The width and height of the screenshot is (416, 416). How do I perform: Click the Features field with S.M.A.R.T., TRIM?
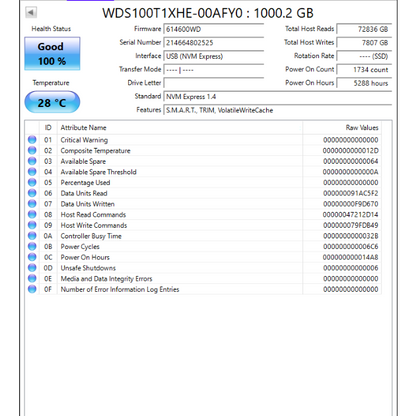pos(278,110)
